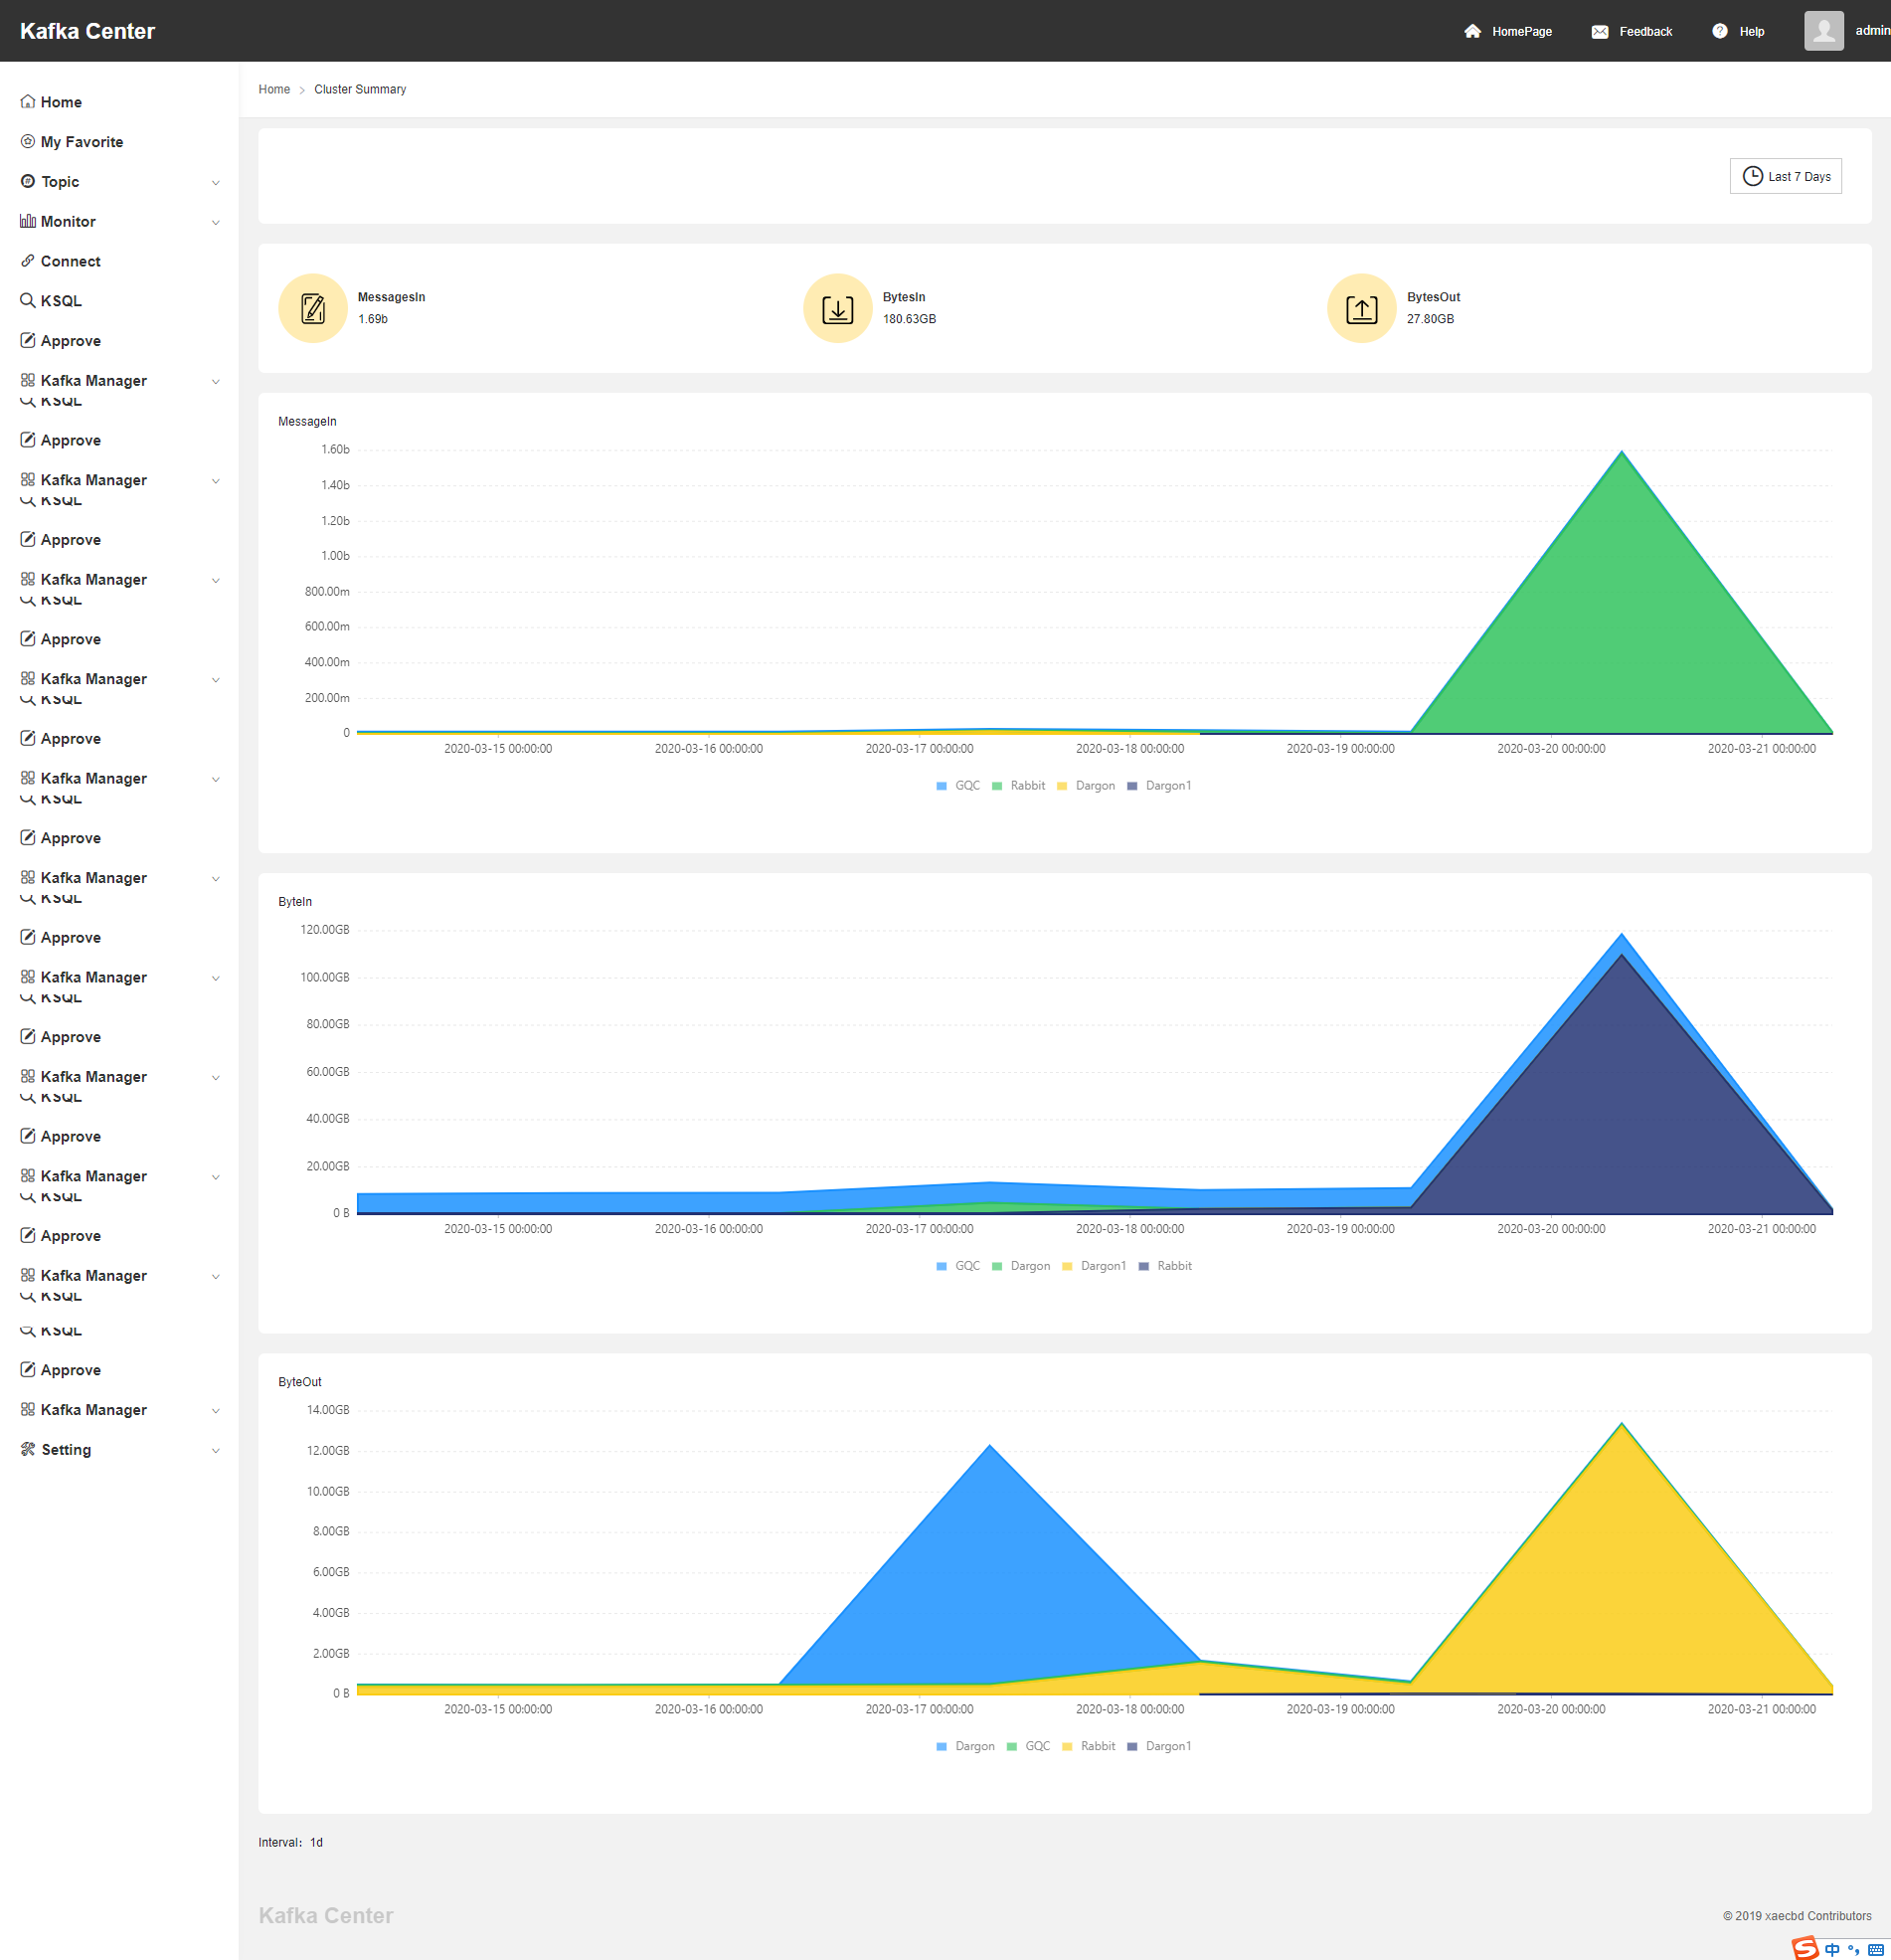Toggle Dargon series in ByteIn legend

point(1021,1266)
